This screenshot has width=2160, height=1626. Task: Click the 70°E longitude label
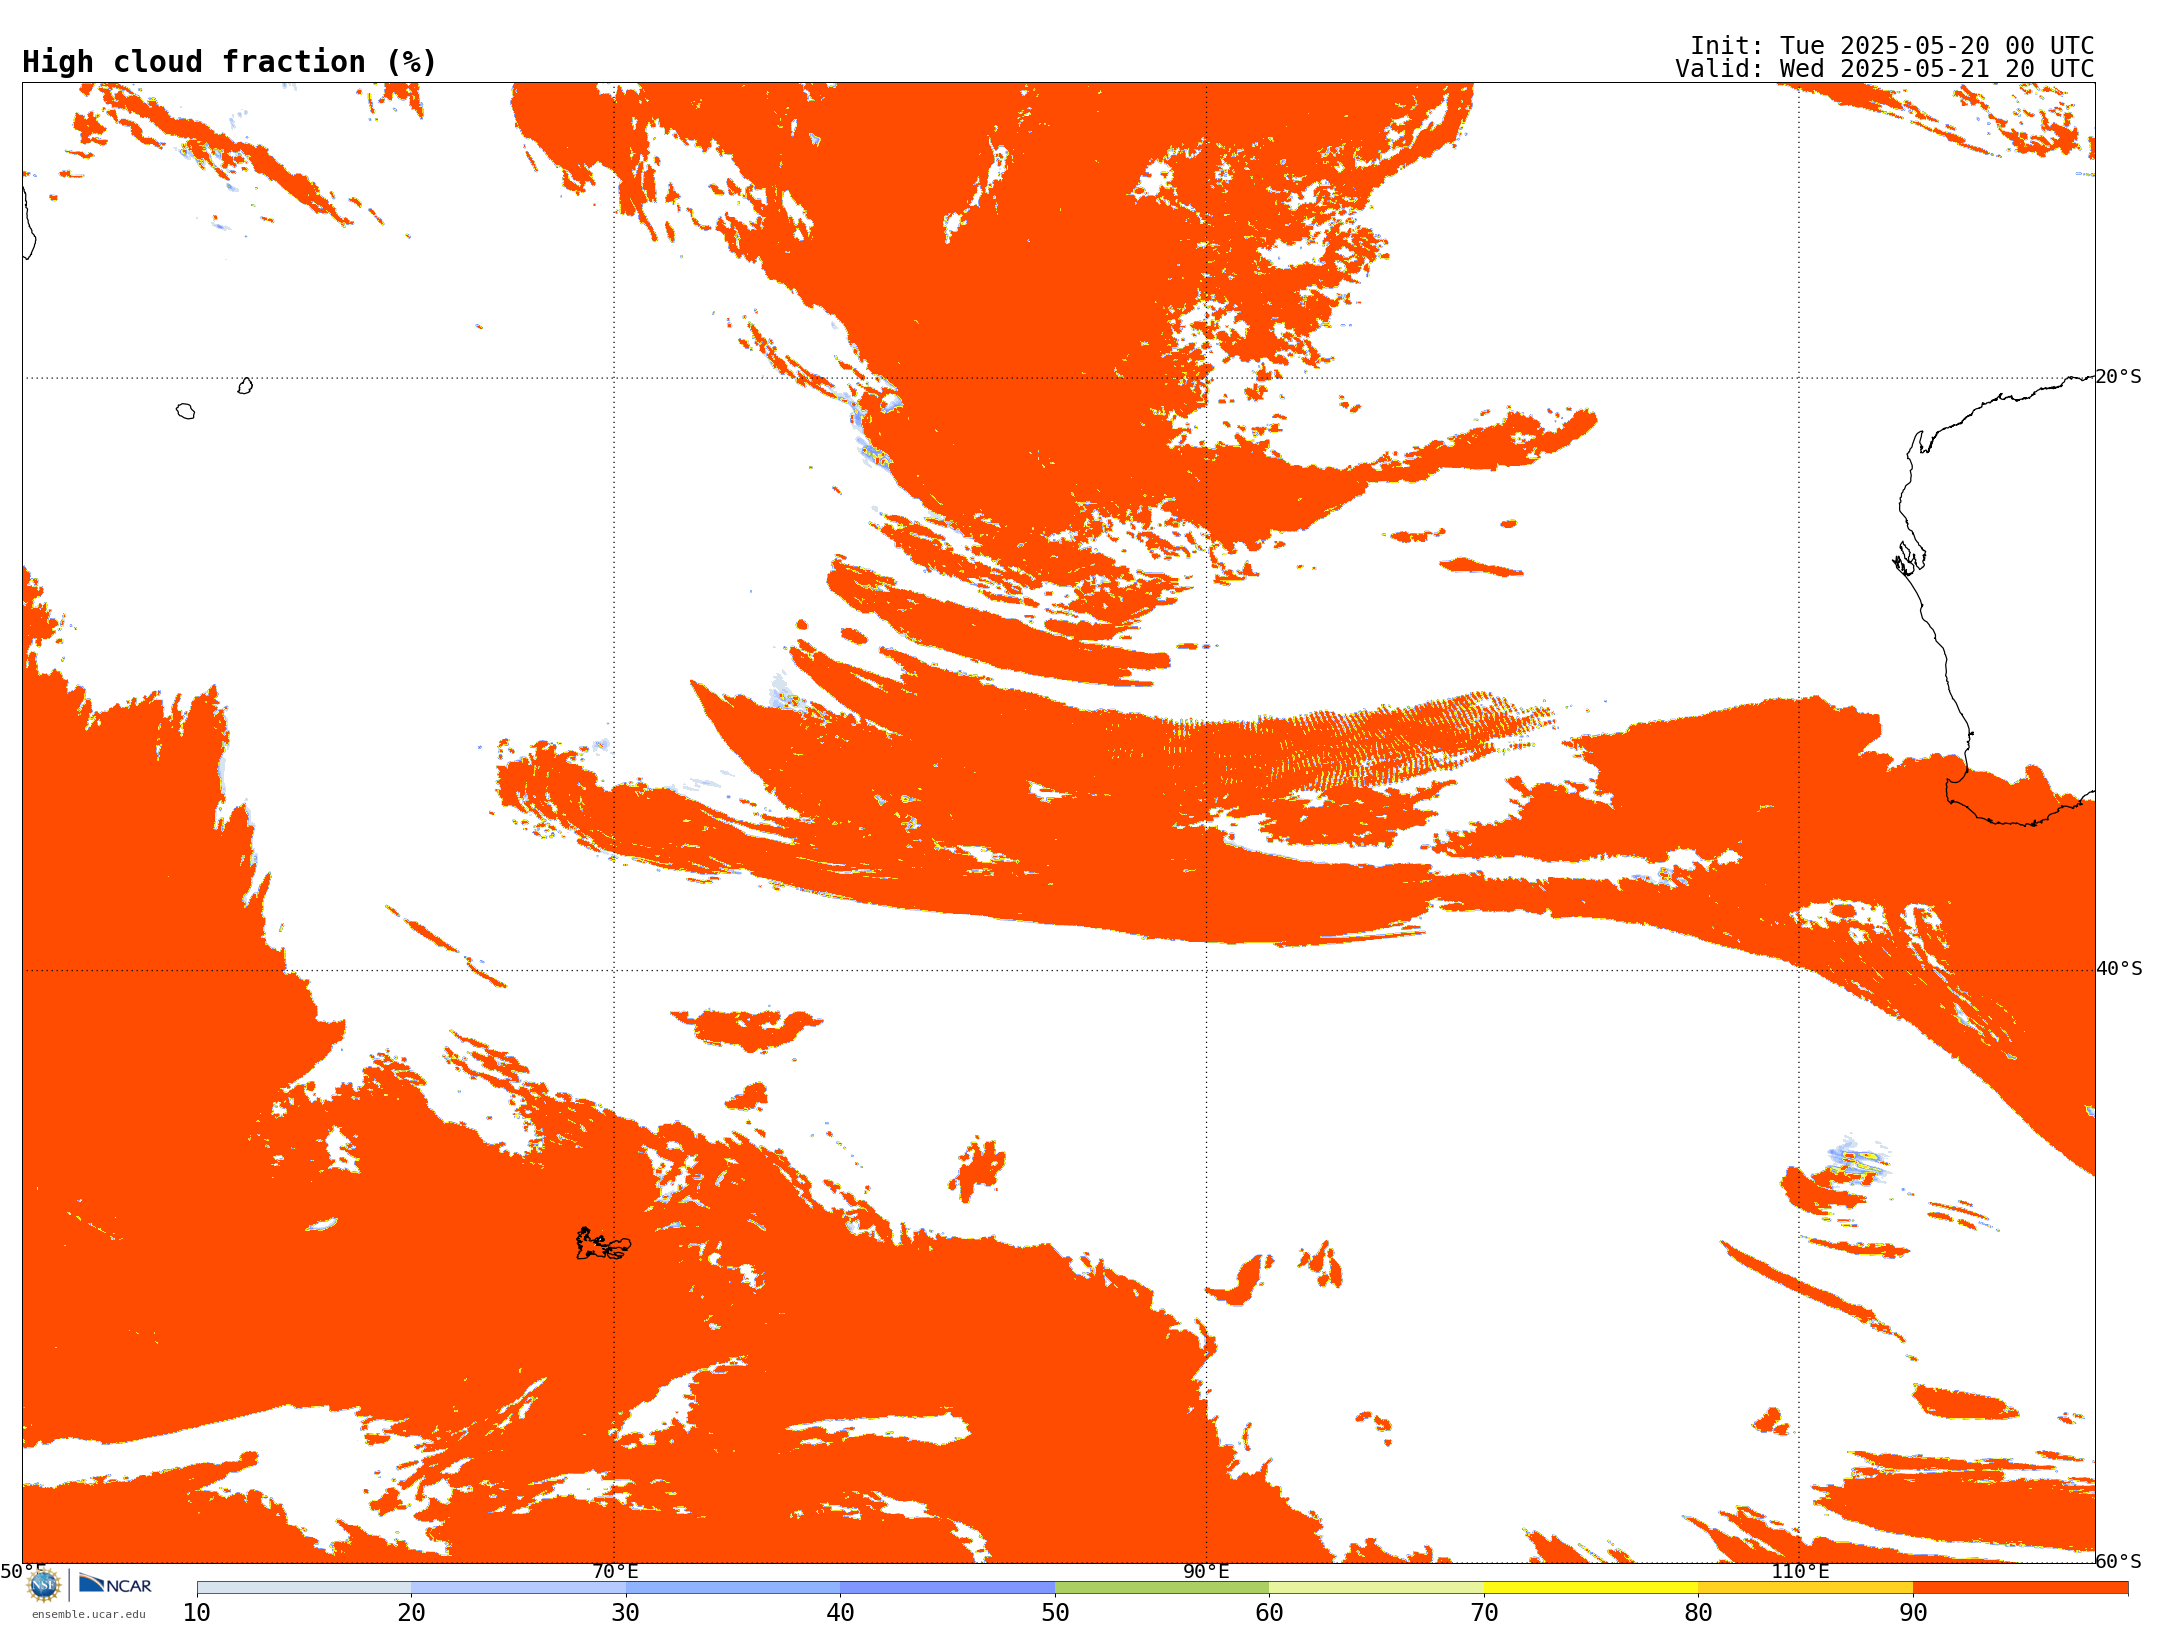[x=615, y=1571]
